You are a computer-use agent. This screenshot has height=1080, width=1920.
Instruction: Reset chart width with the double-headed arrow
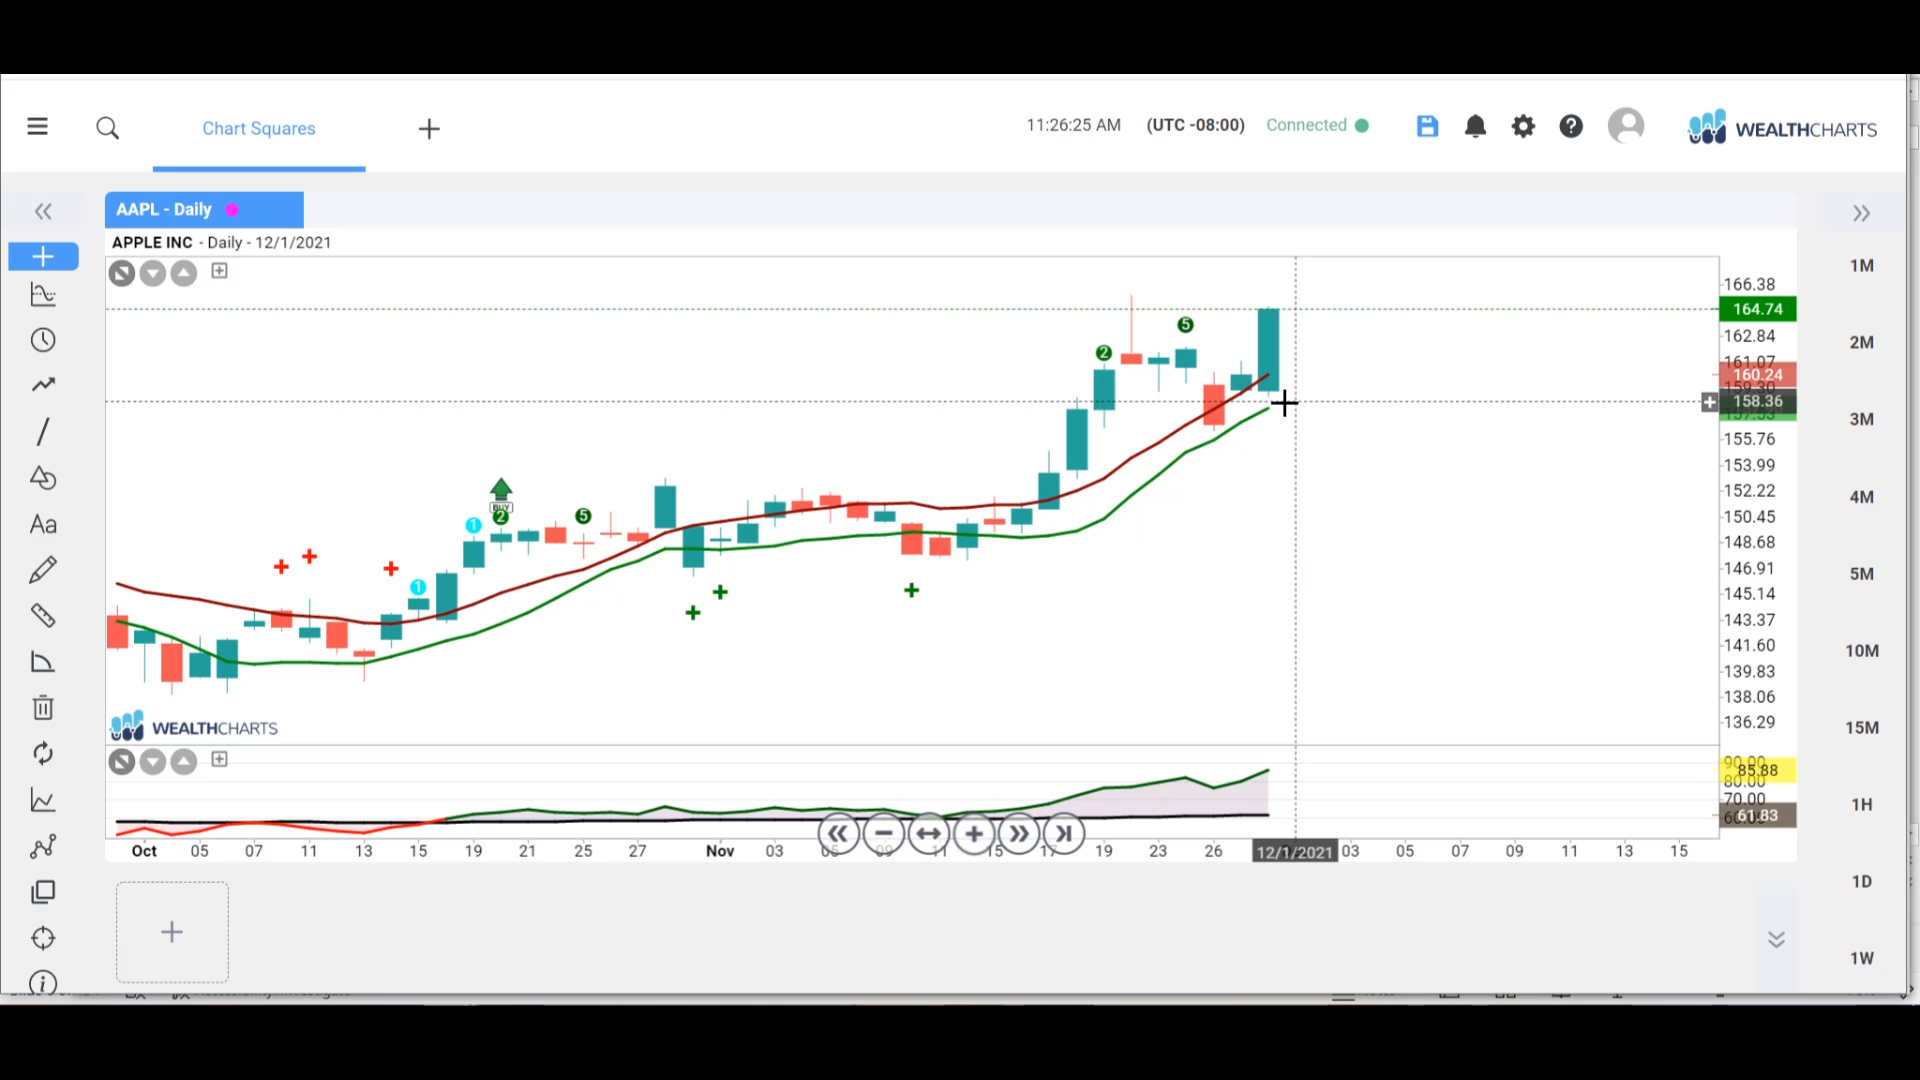pos(929,834)
